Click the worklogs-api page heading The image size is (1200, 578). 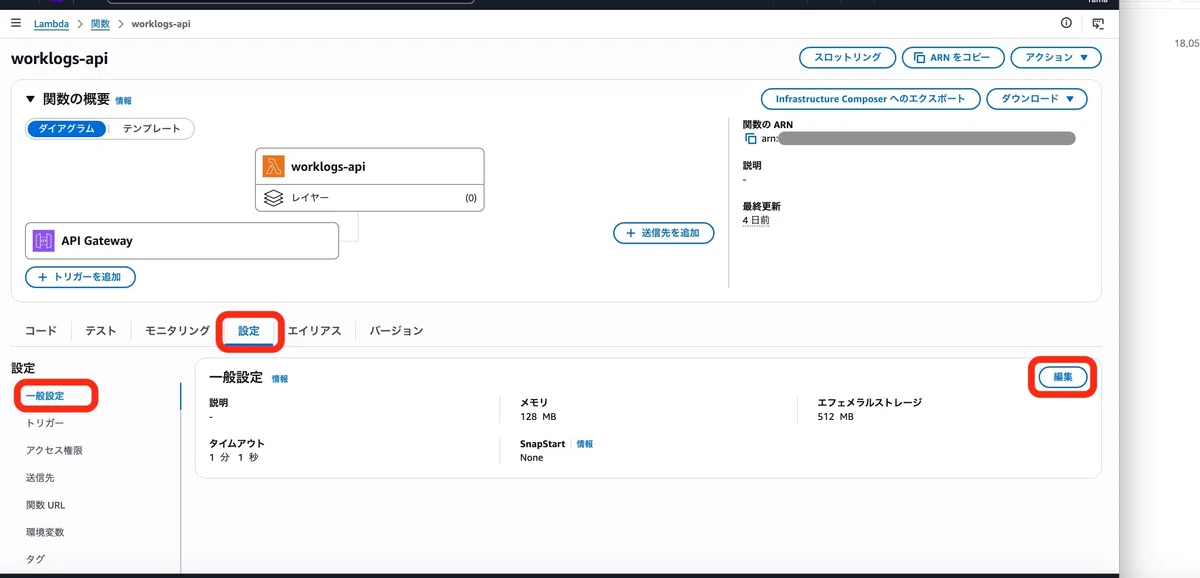tap(59, 58)
